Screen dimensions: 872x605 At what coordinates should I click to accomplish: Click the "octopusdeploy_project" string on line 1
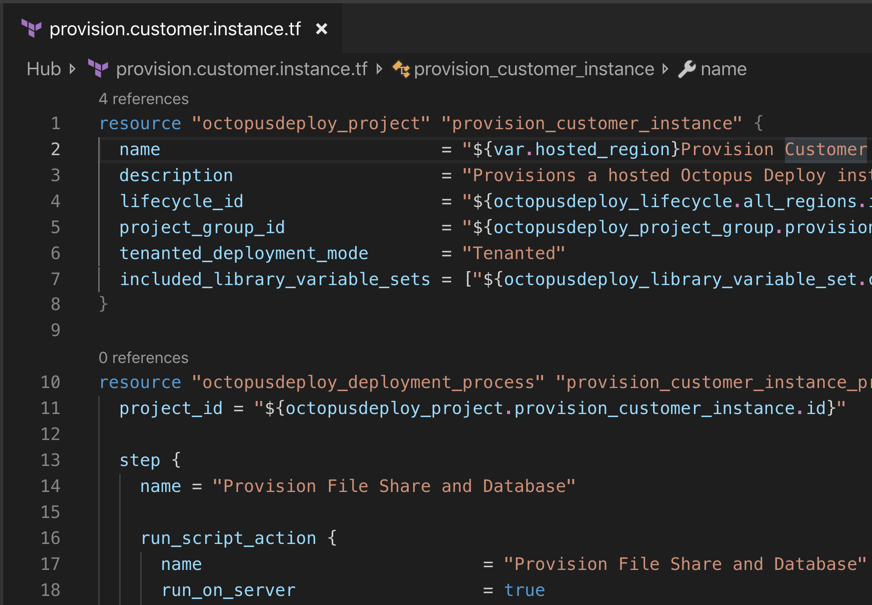(x=311, y=123)
